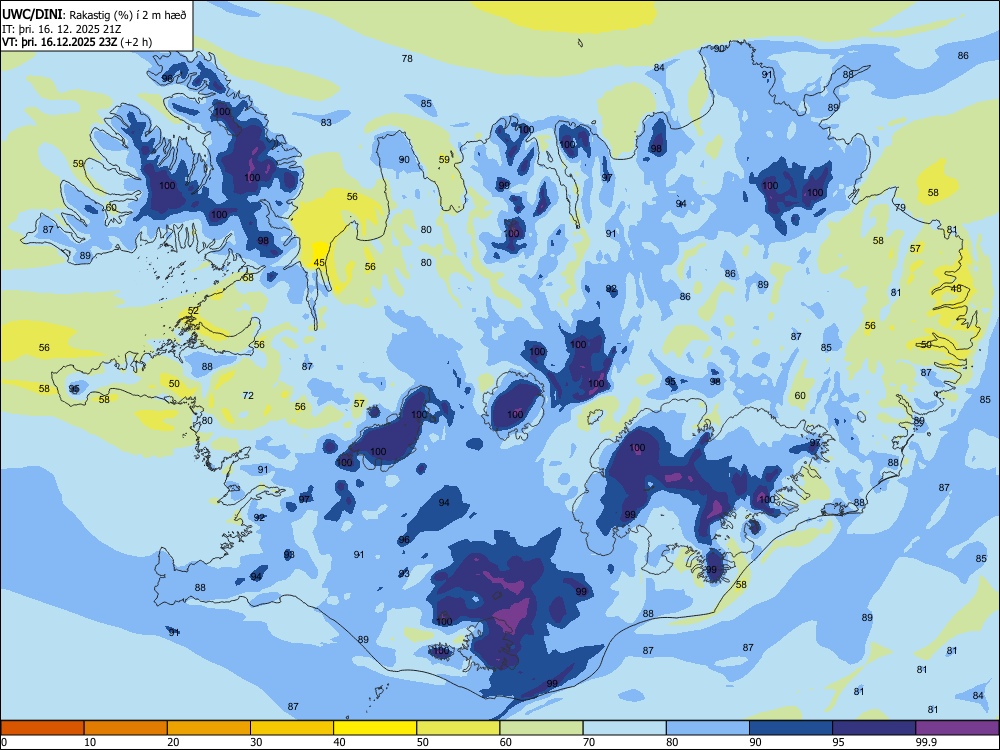Click the legend scale label '40'
Image resolution: width=1000 pixels, height=750 pixels.
339,742
